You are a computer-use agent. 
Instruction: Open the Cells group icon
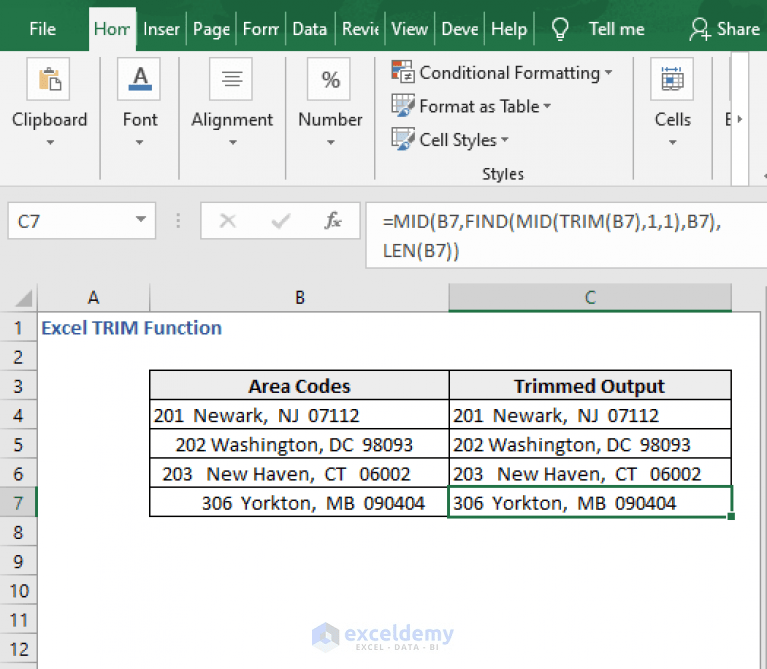pos(672,79)
